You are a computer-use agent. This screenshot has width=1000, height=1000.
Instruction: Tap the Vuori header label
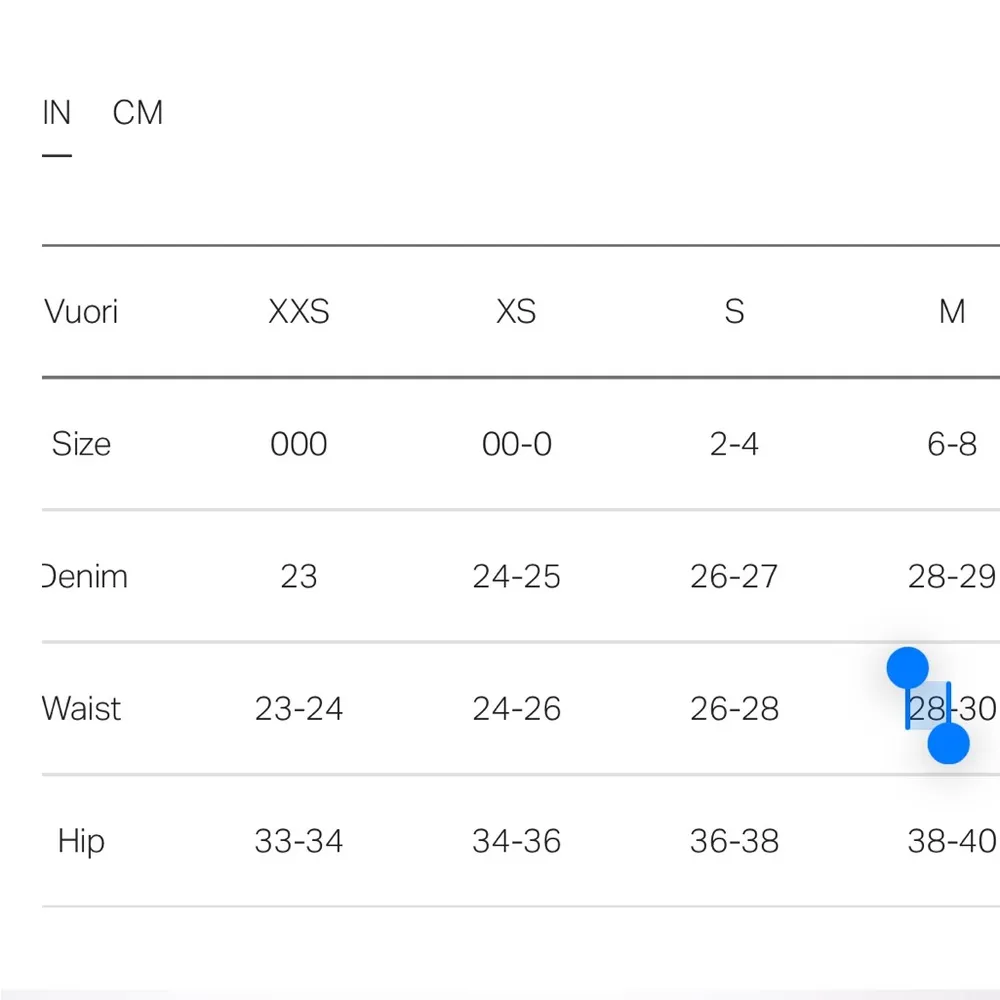tap(82, 312)
